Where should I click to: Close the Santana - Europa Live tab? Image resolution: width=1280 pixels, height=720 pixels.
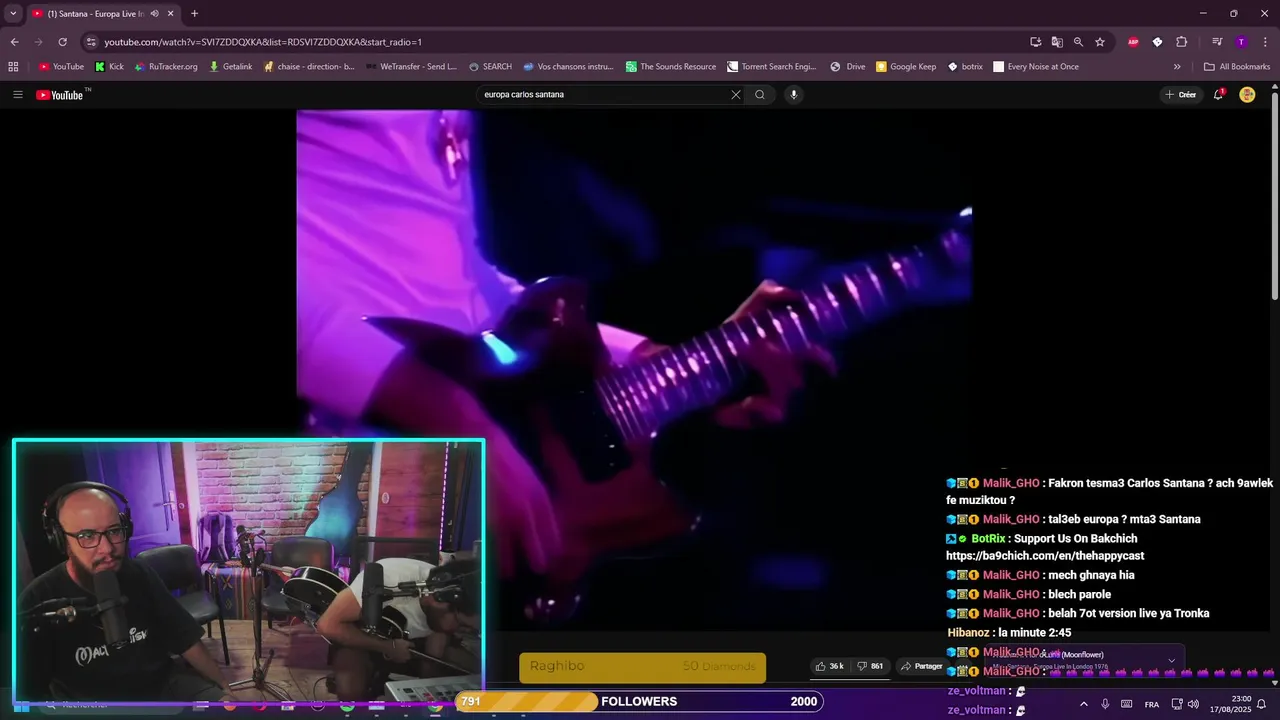click(x=170, y=14)
